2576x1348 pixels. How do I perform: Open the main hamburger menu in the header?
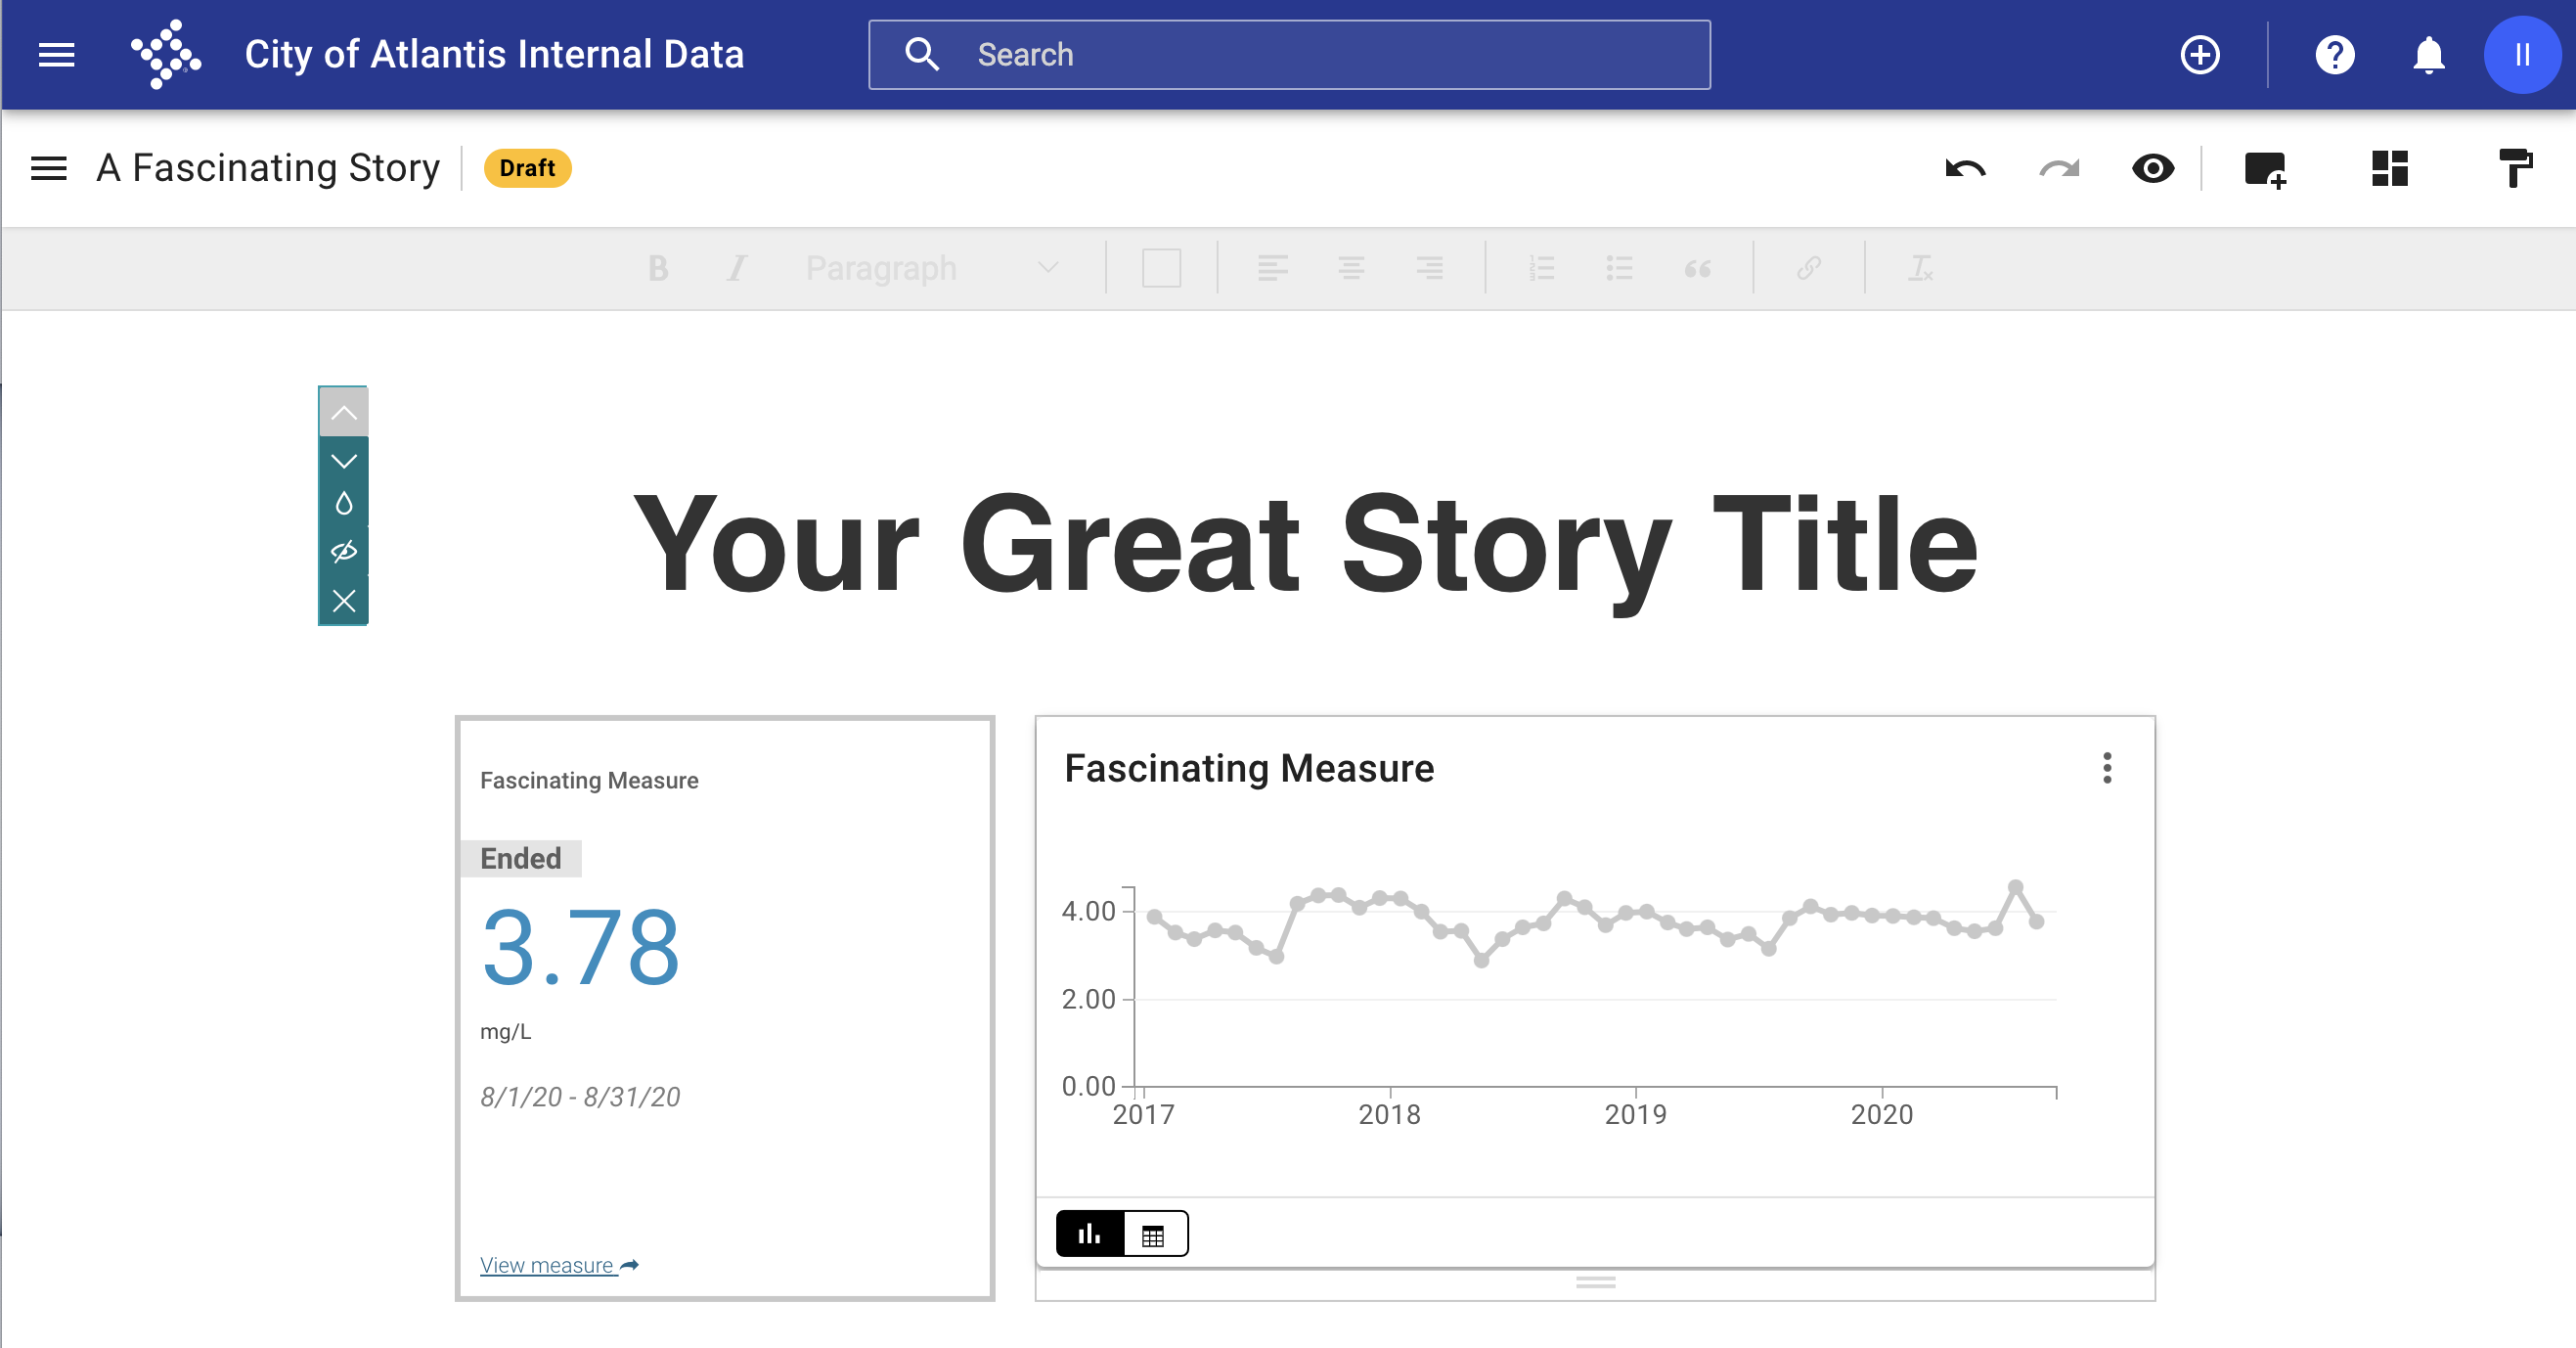56,55
